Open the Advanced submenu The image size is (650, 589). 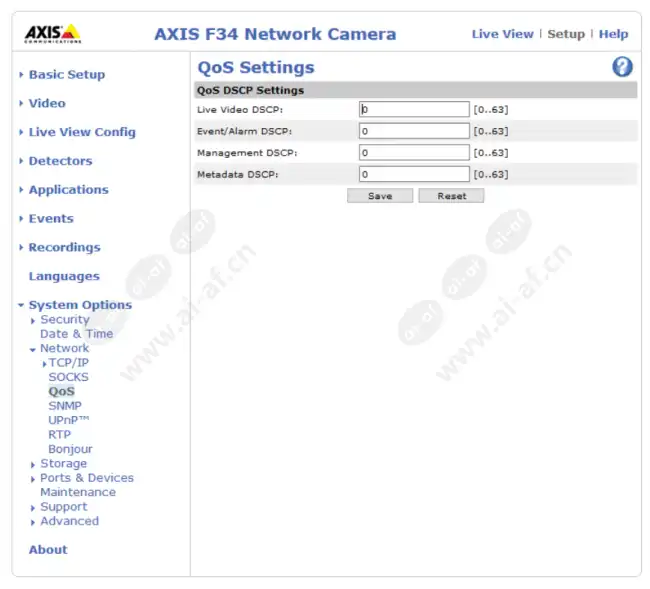click(70, 521)
